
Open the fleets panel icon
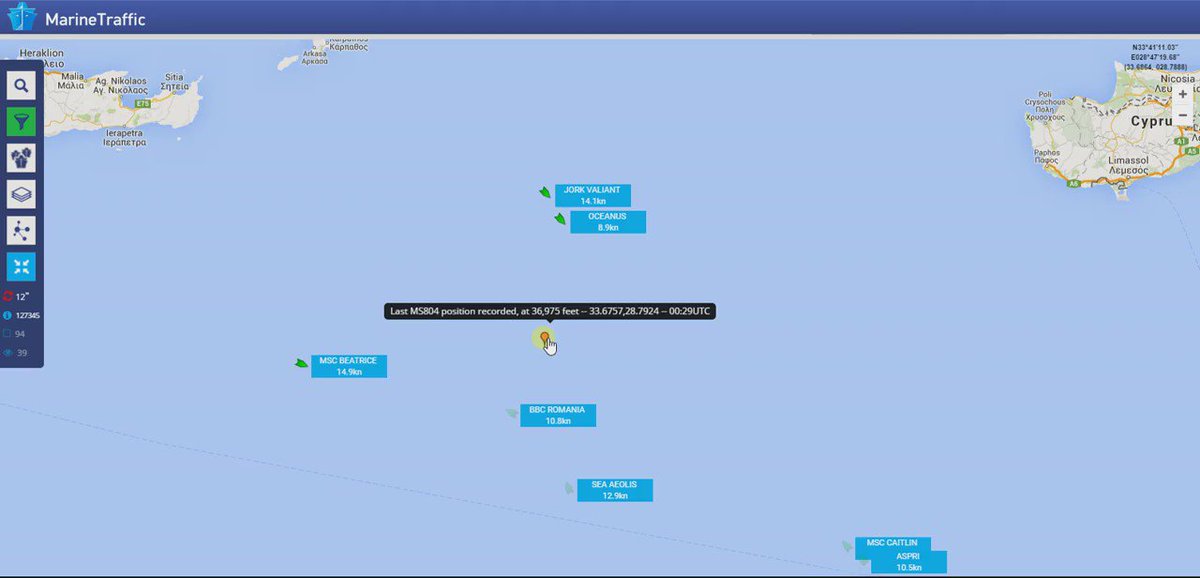(x=21, y=158)
